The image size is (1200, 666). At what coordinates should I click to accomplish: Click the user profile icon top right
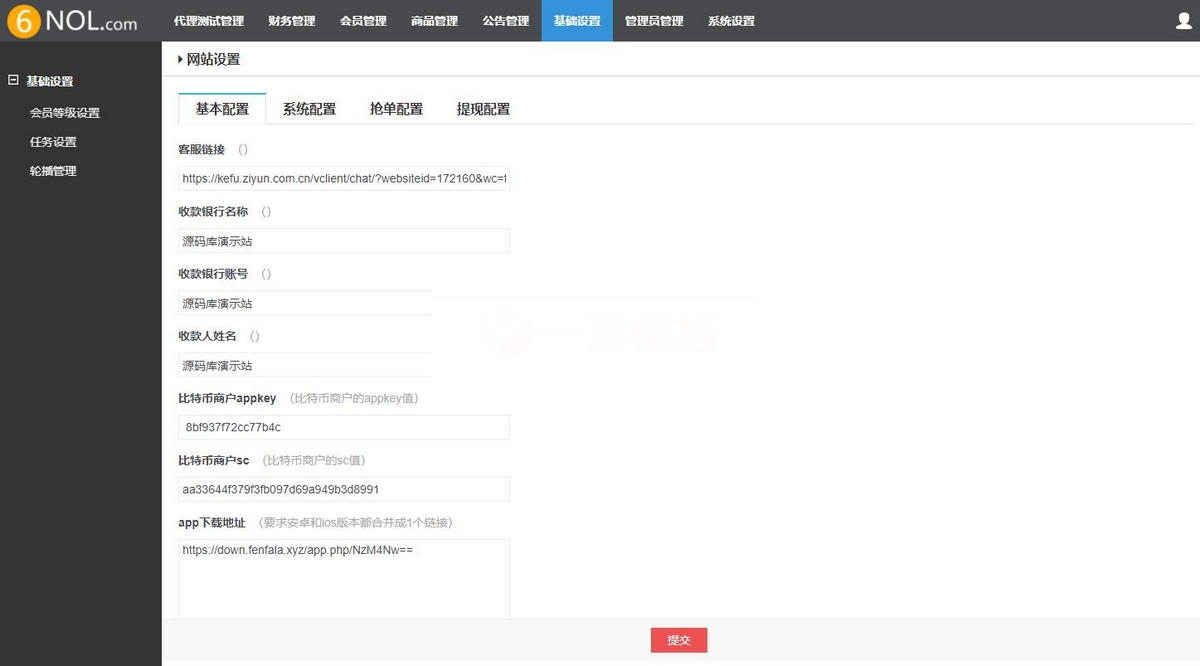[1184, 20]
